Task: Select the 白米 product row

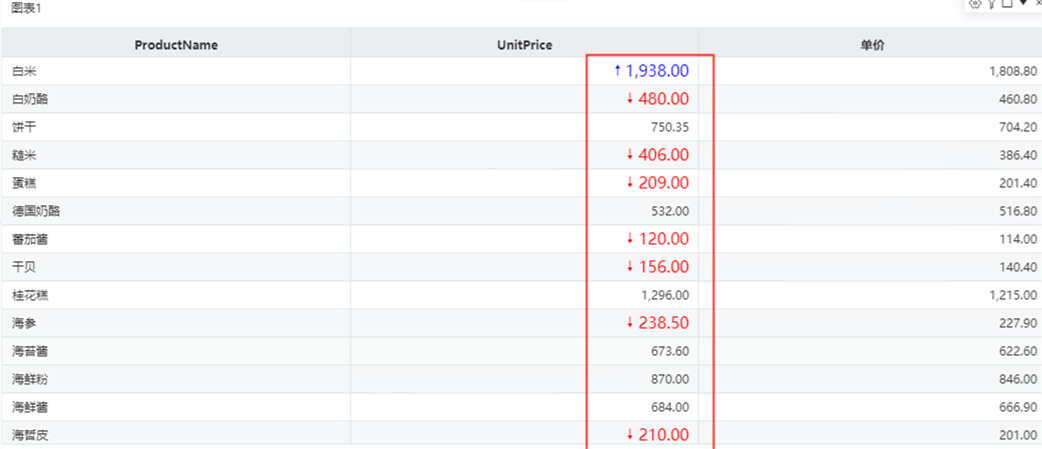Action: coord(521,70)
